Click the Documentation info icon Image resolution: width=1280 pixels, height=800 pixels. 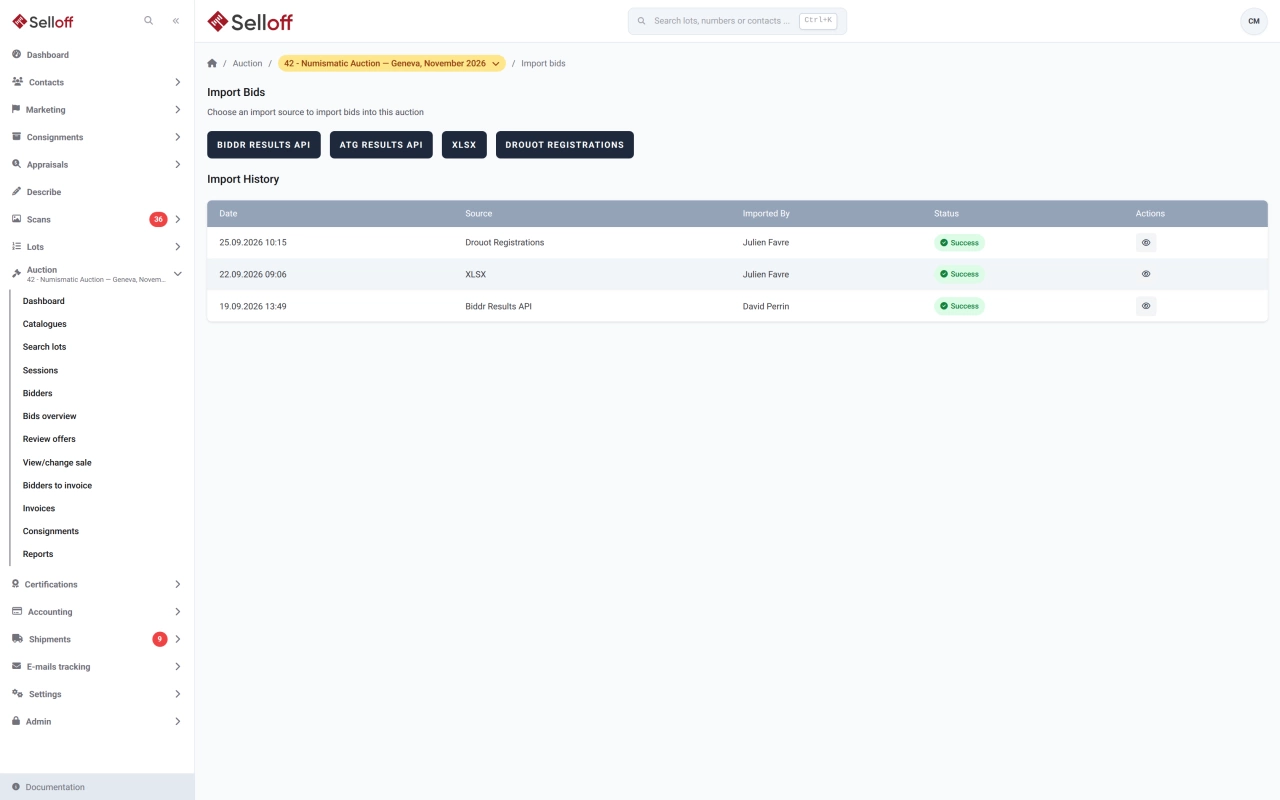coord(16,787)
